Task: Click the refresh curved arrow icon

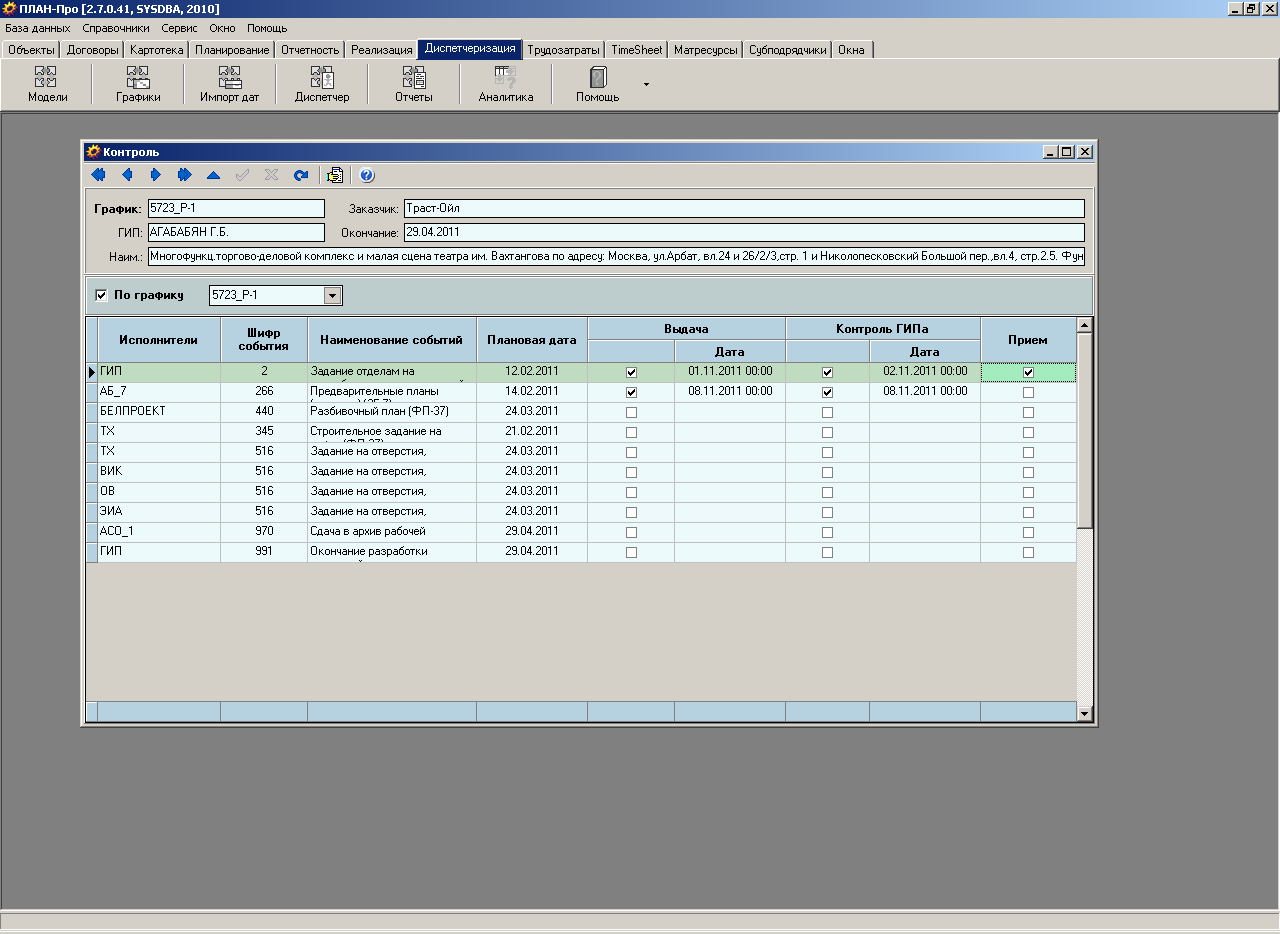Action: click(300, 175)
